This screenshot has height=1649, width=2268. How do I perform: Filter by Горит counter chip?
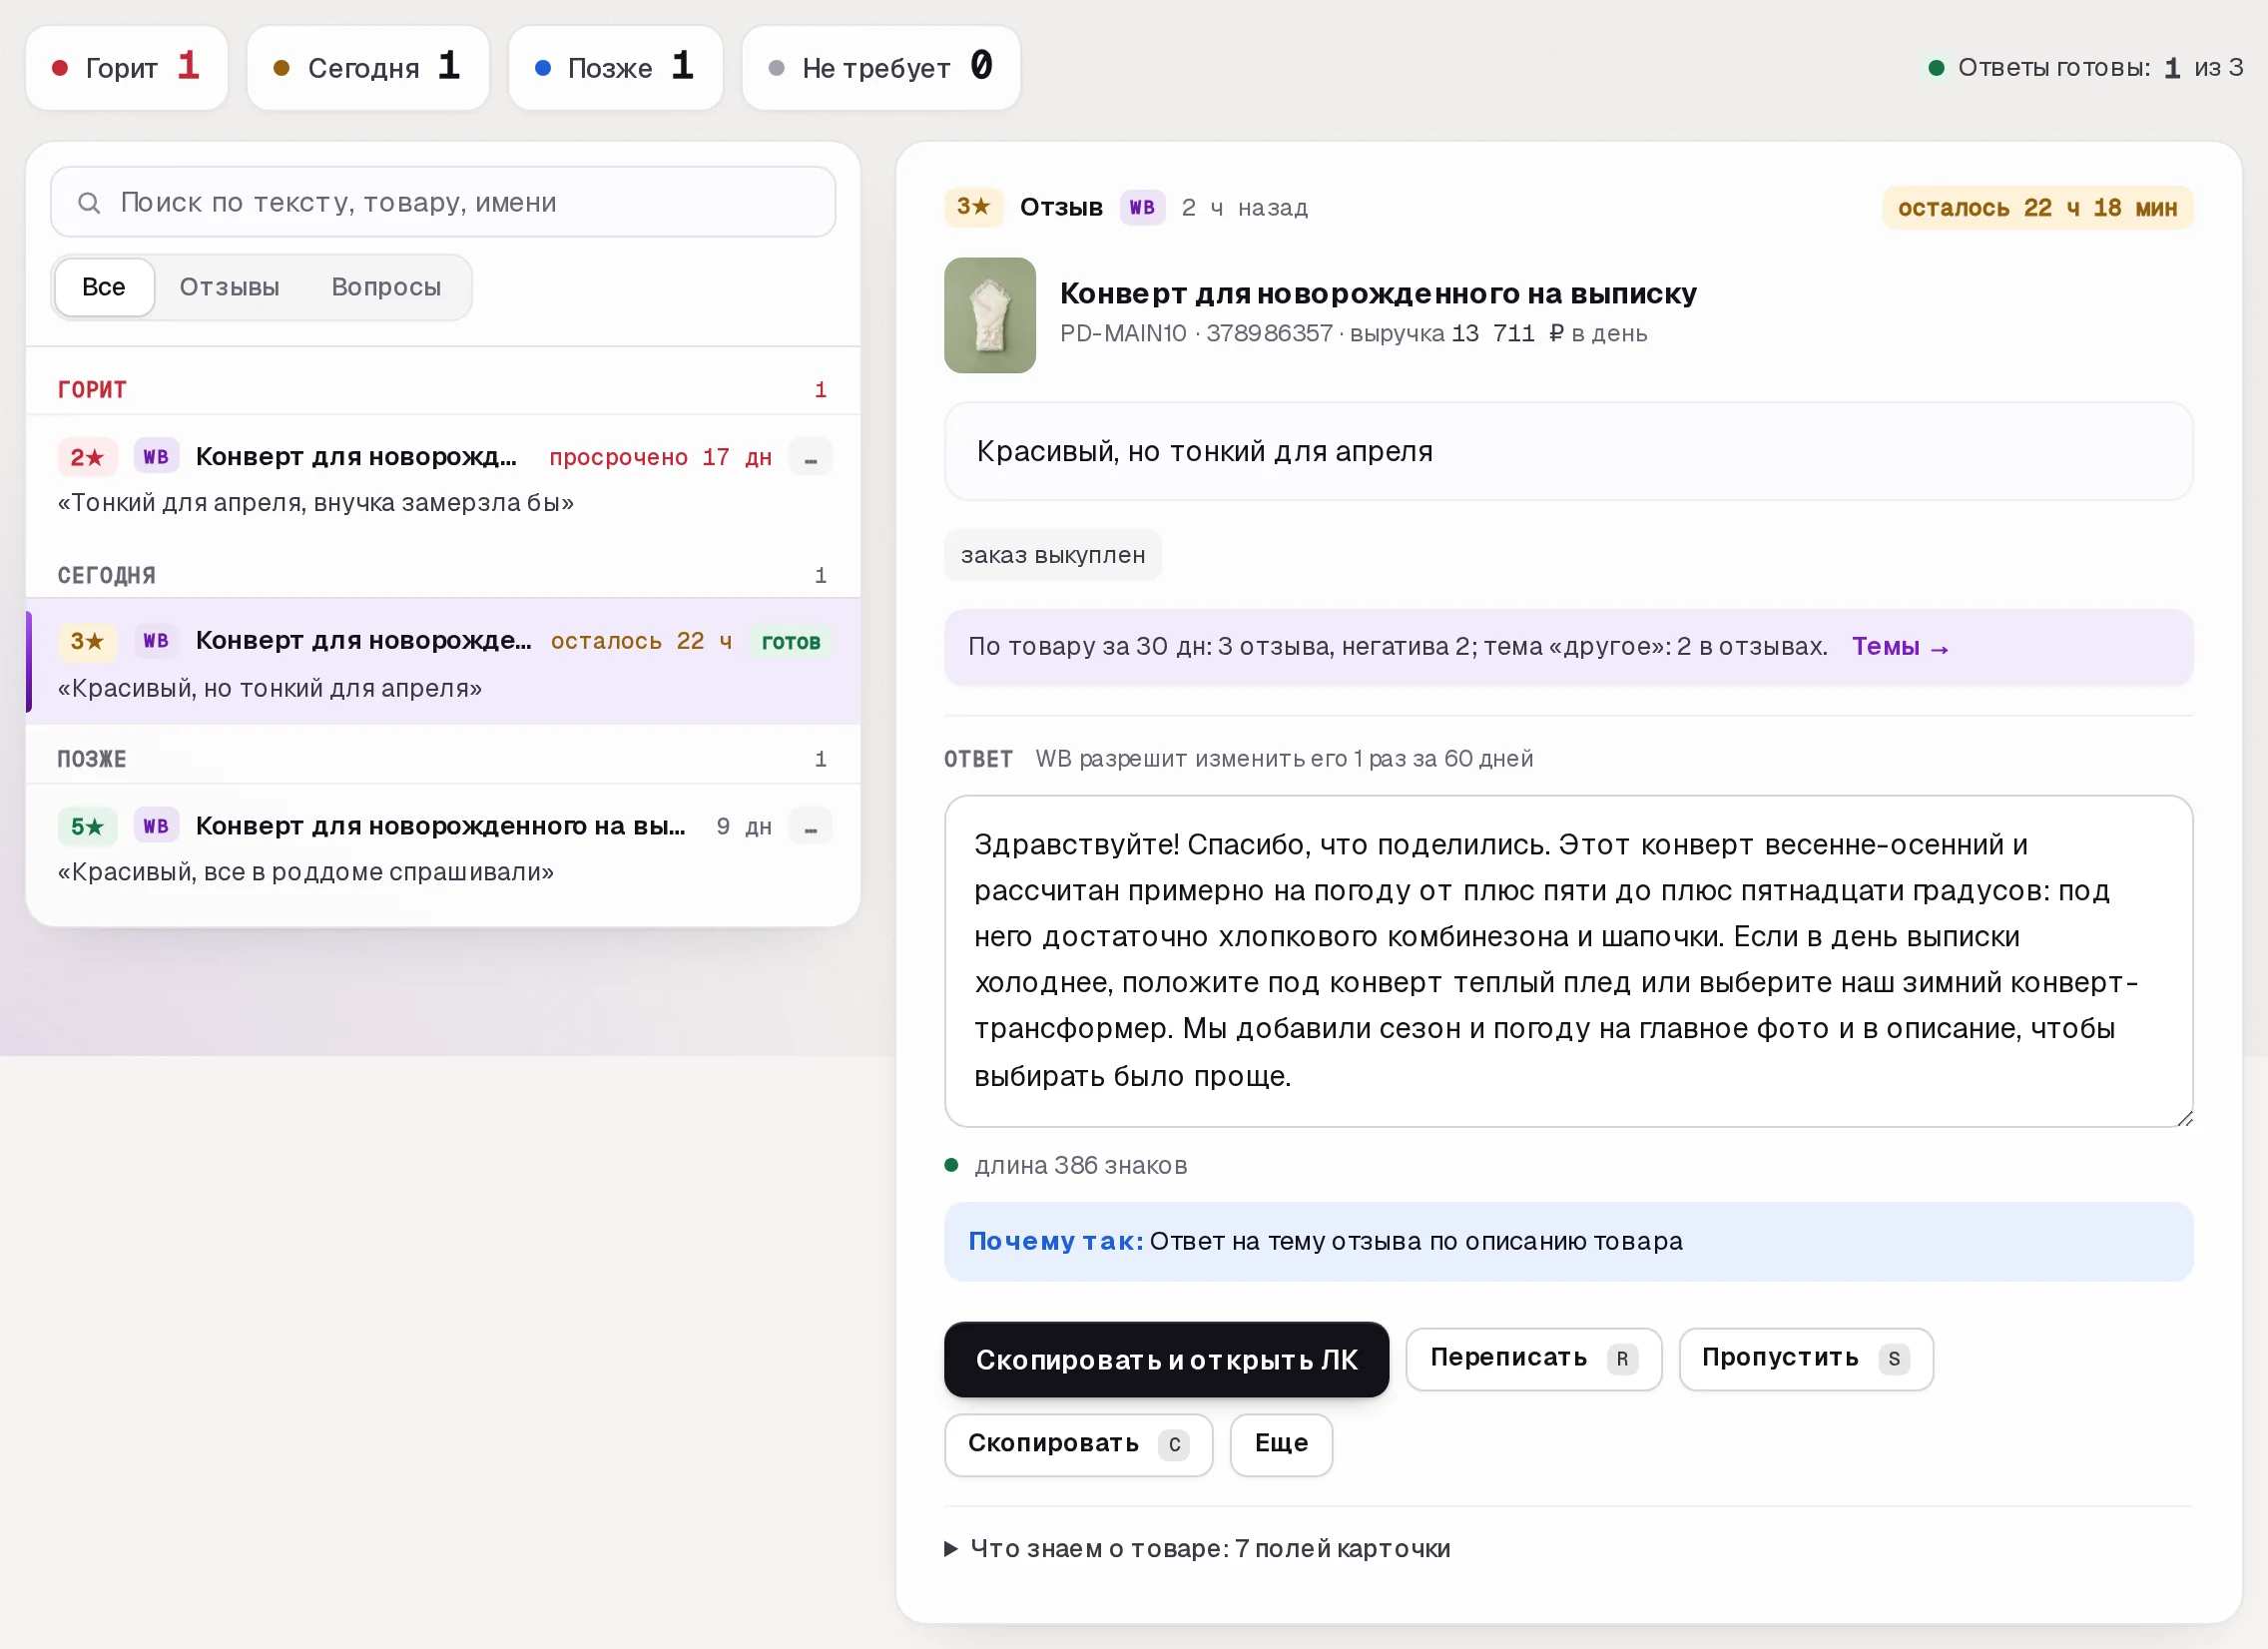(127, 68)
